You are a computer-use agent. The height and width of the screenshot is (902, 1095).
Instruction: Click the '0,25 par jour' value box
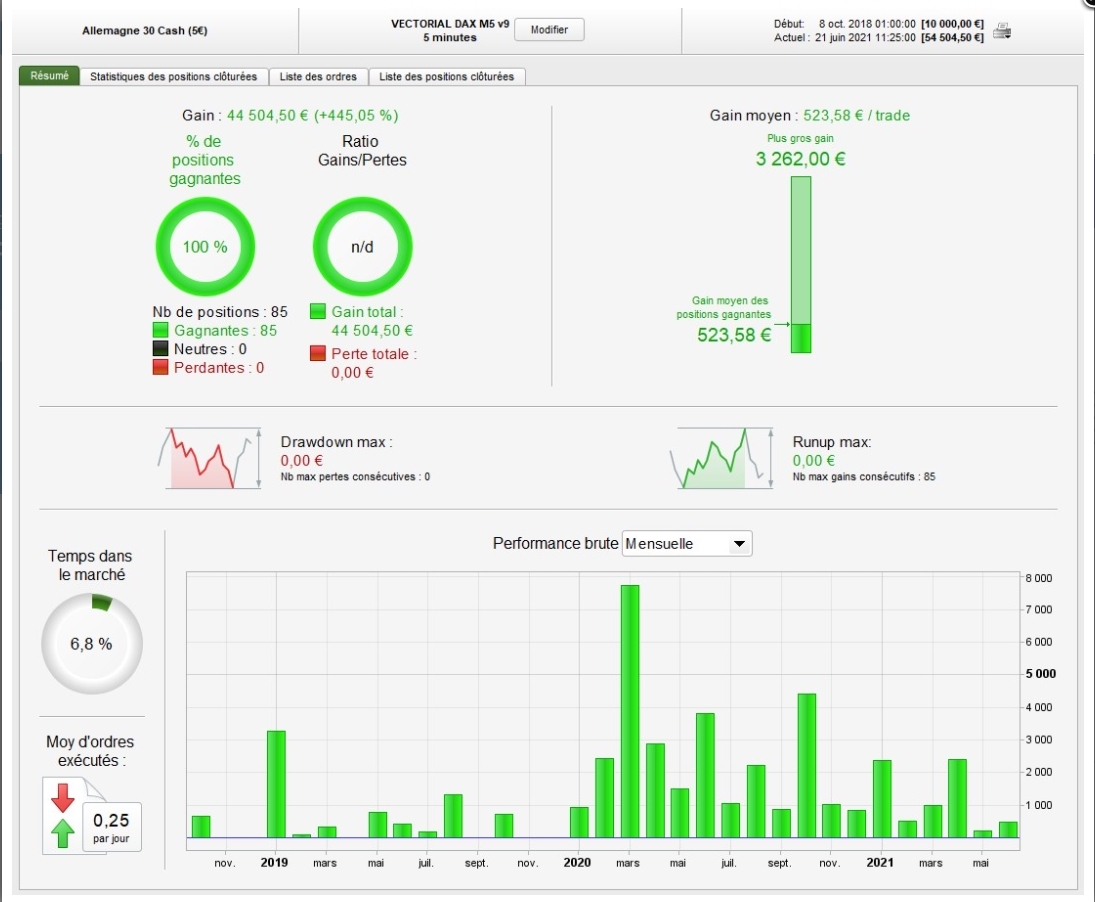[x=112, y=827]
